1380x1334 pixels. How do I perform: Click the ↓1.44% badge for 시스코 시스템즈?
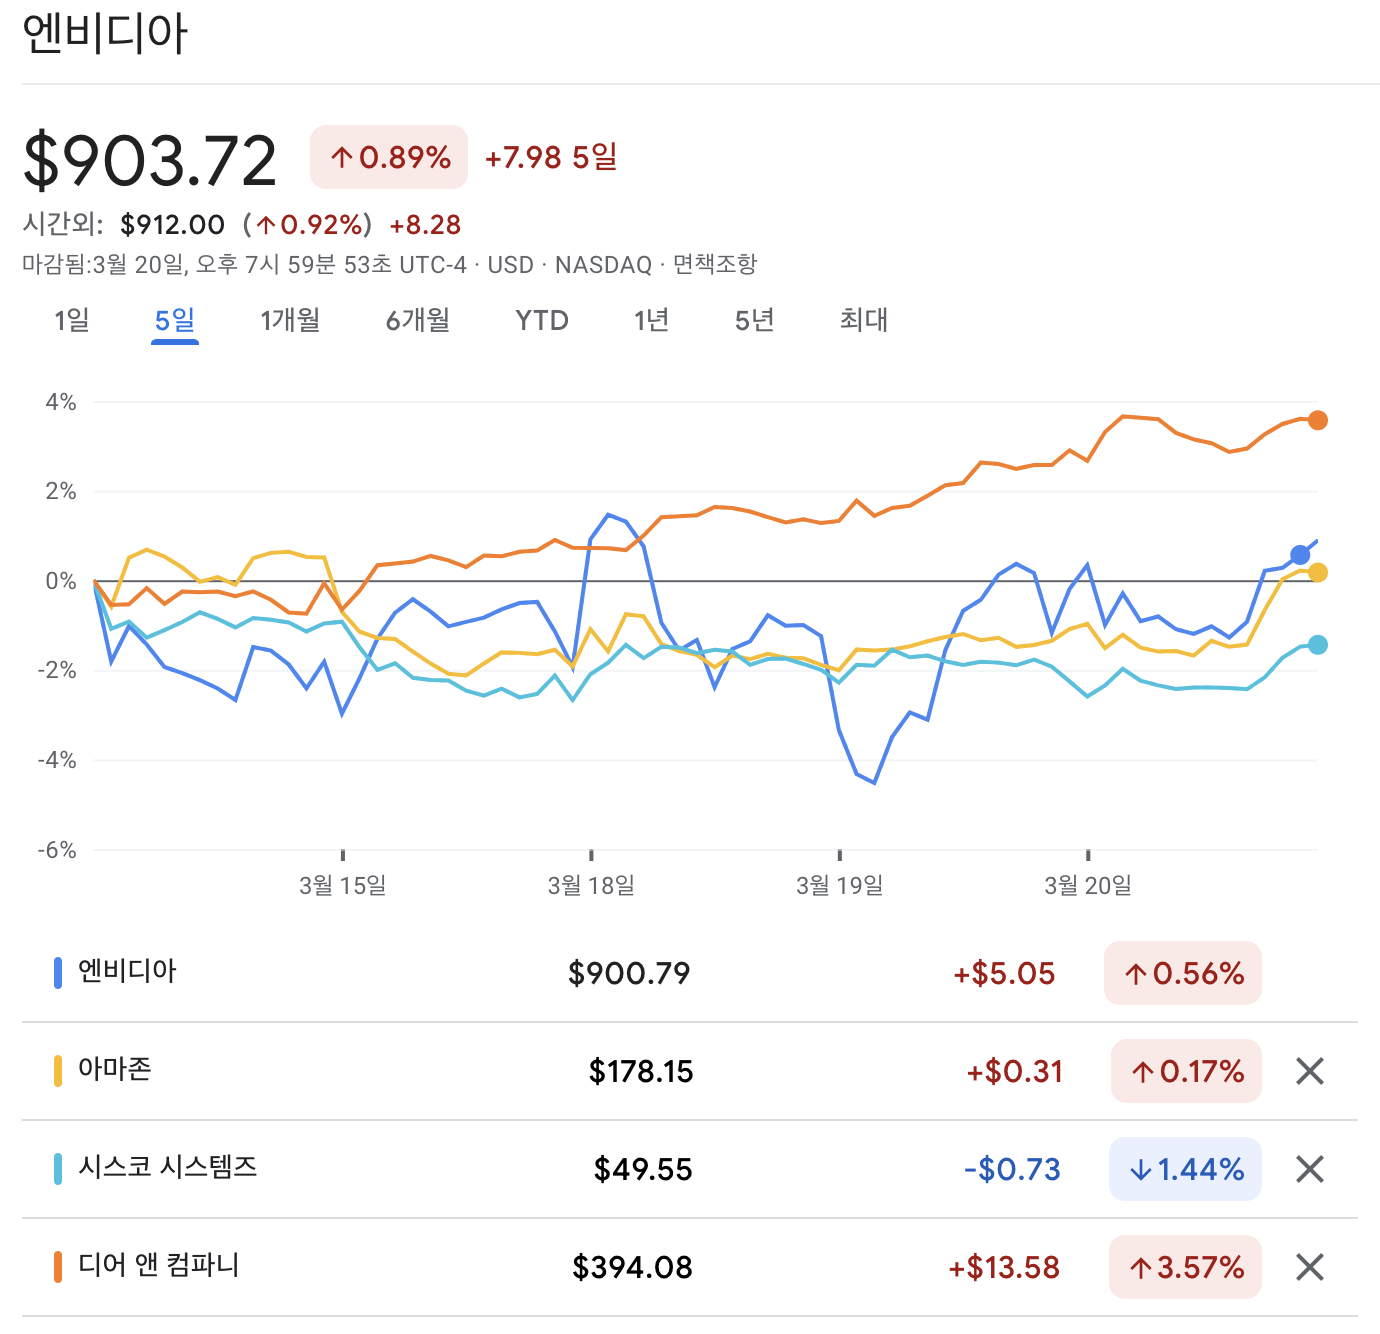pos(1185,1169)
